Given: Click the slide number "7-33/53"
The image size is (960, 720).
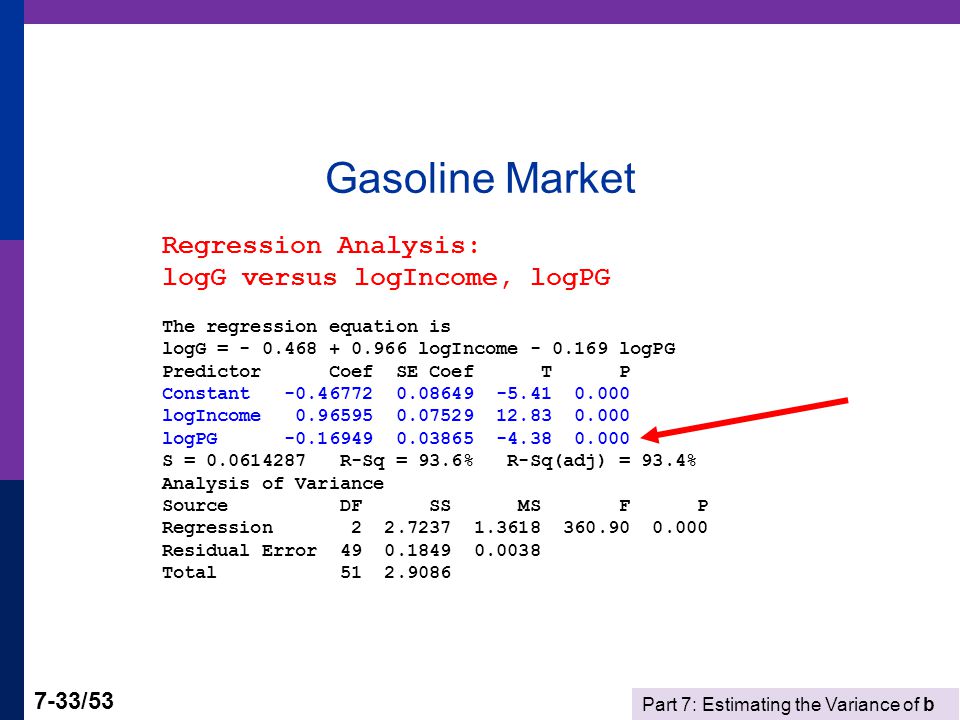Looking at the screenshot, I should tap(74, 701).
